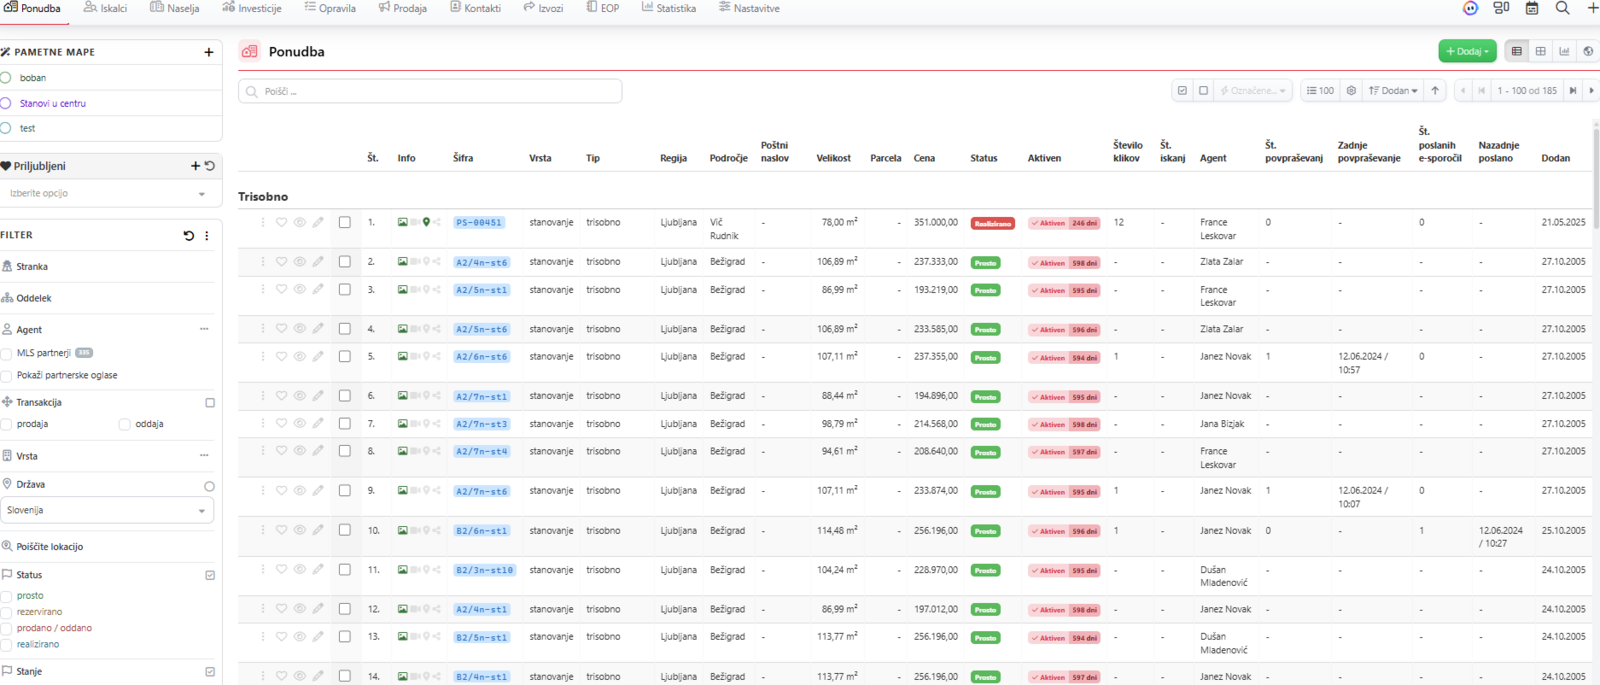The height and width of the screenshot is (685, 1600).
Task: Open the Statistika menu
Action: [668, 8]
